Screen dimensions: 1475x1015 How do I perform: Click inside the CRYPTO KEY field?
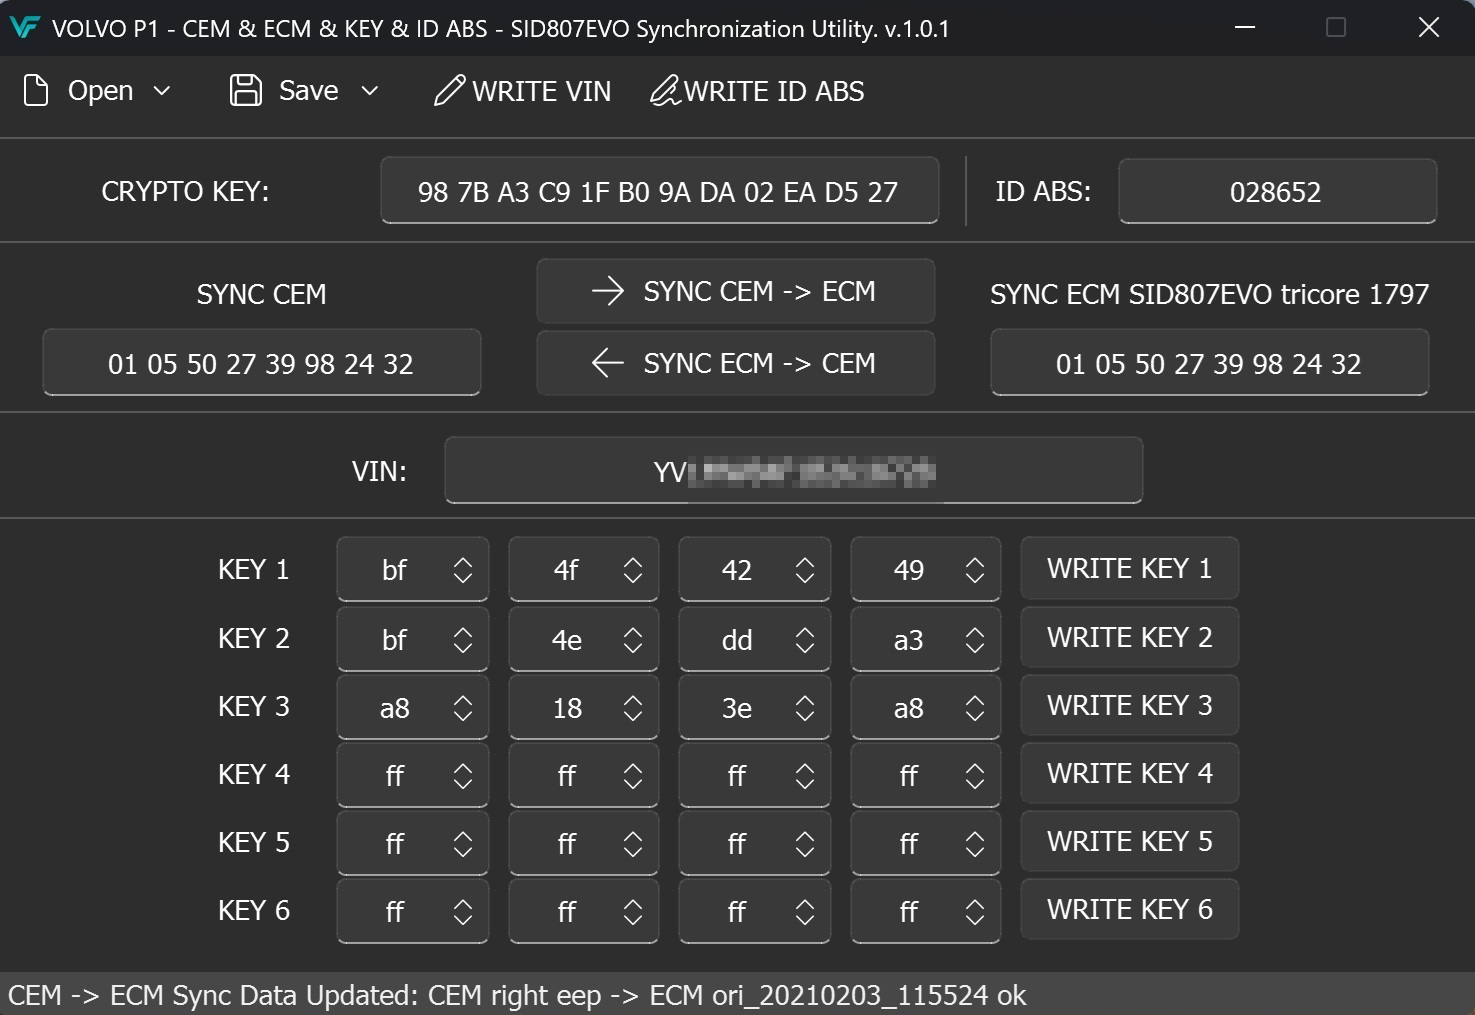pyautogui.click(x=659, y=191)
